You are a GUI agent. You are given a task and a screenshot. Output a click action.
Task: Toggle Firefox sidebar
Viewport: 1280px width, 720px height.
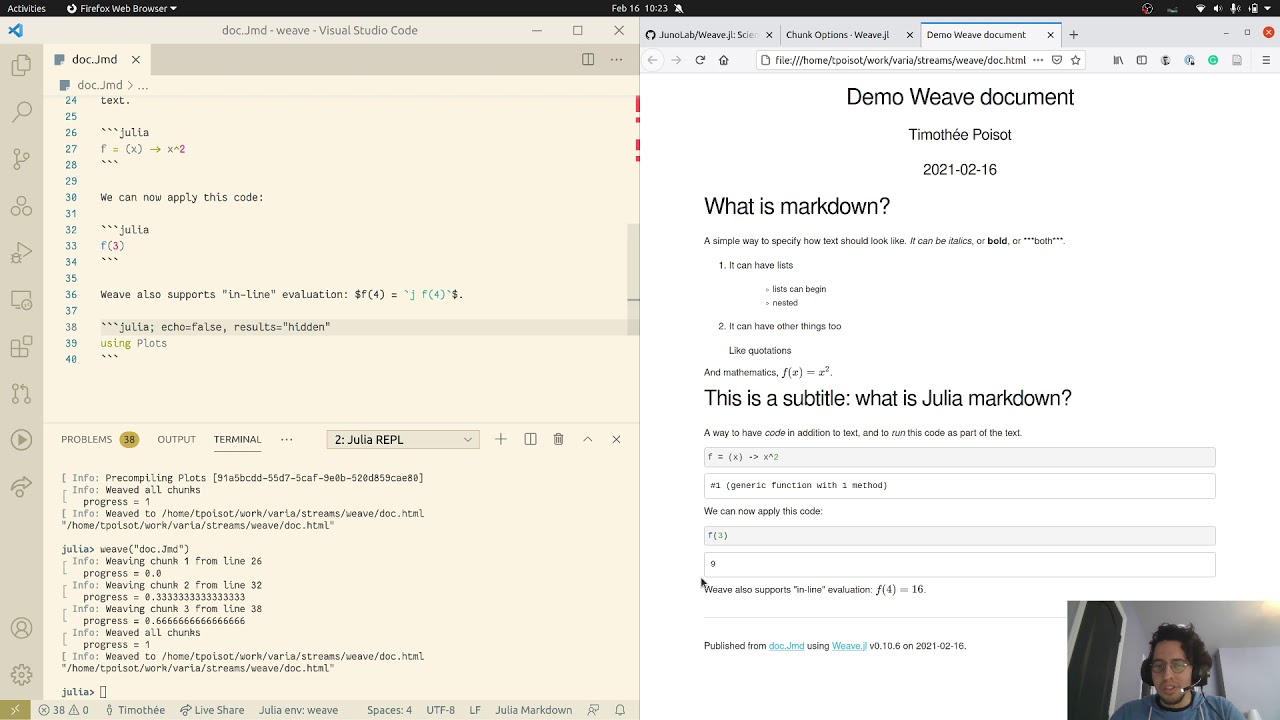1142,60
